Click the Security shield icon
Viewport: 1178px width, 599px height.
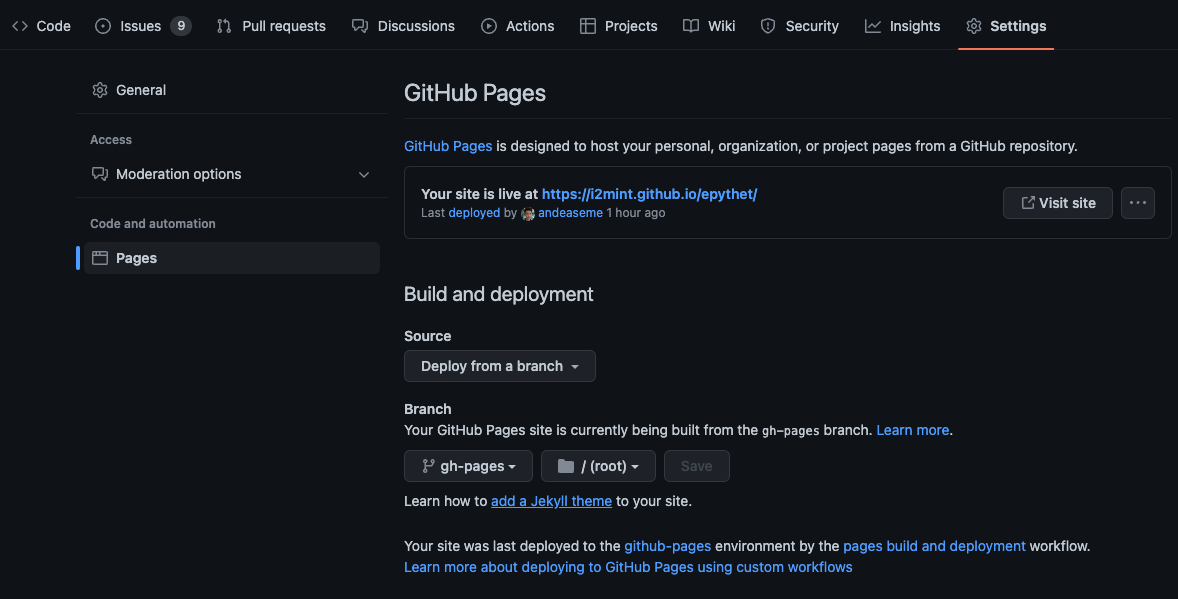[768, 26]
